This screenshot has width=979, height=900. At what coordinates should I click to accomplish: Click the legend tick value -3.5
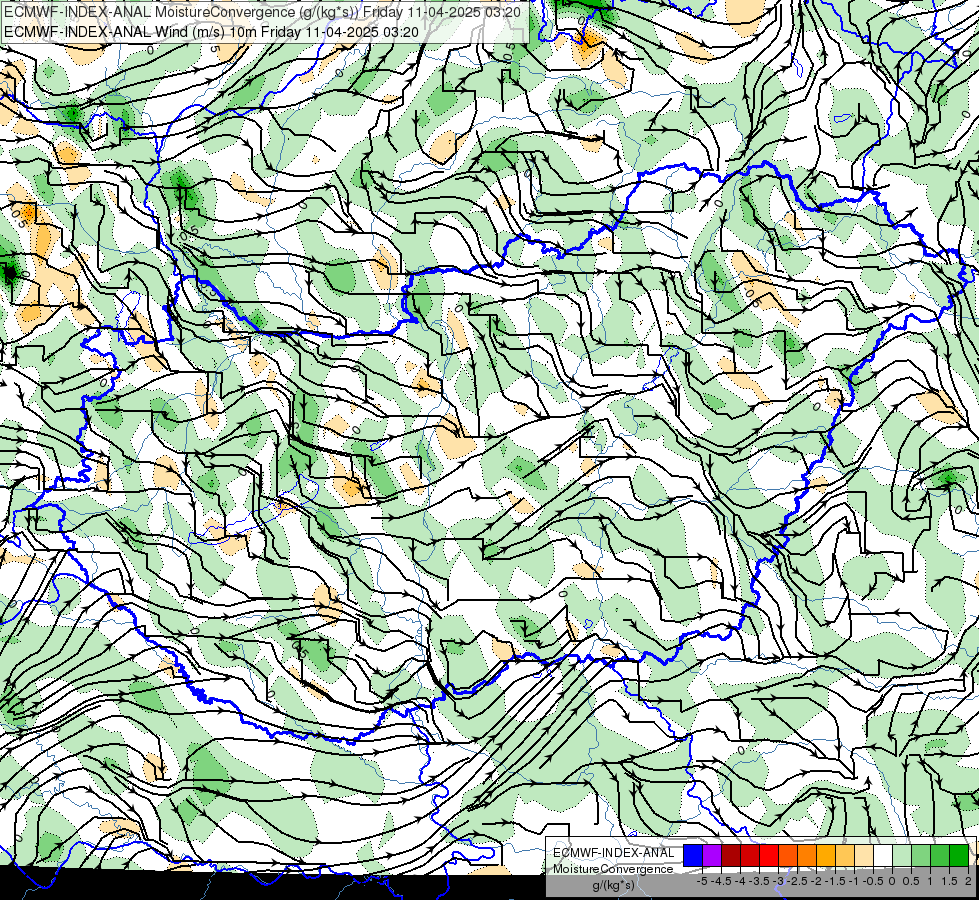point(759,881)
